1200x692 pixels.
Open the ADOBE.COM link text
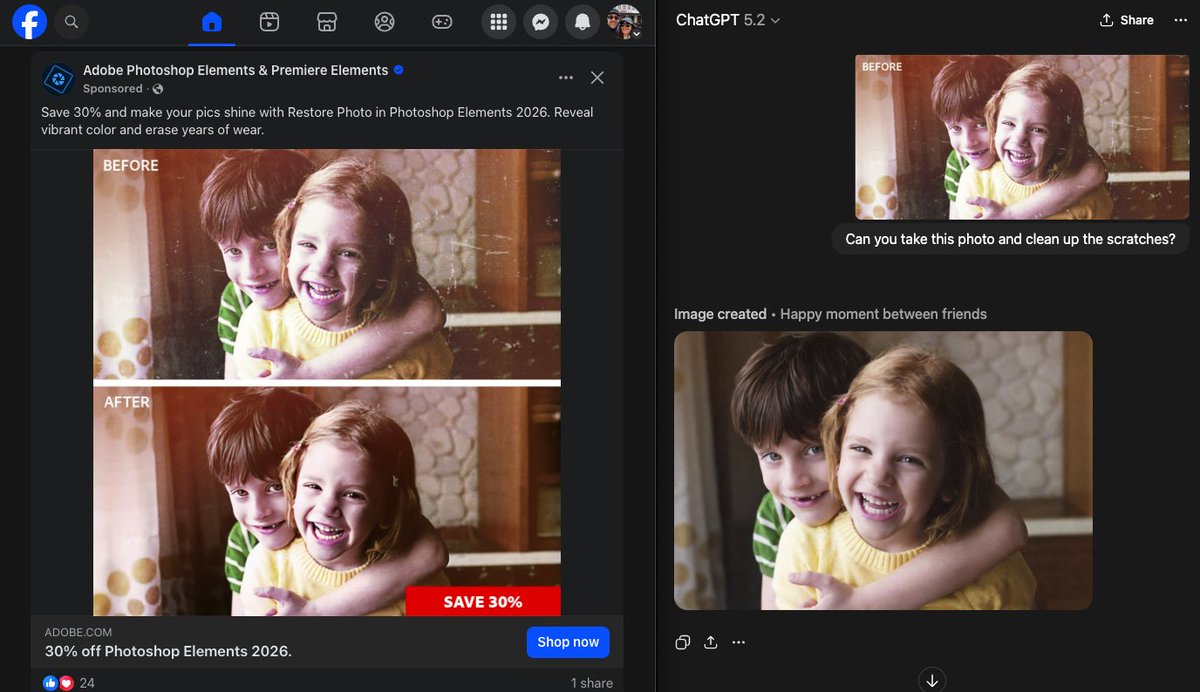79,633
